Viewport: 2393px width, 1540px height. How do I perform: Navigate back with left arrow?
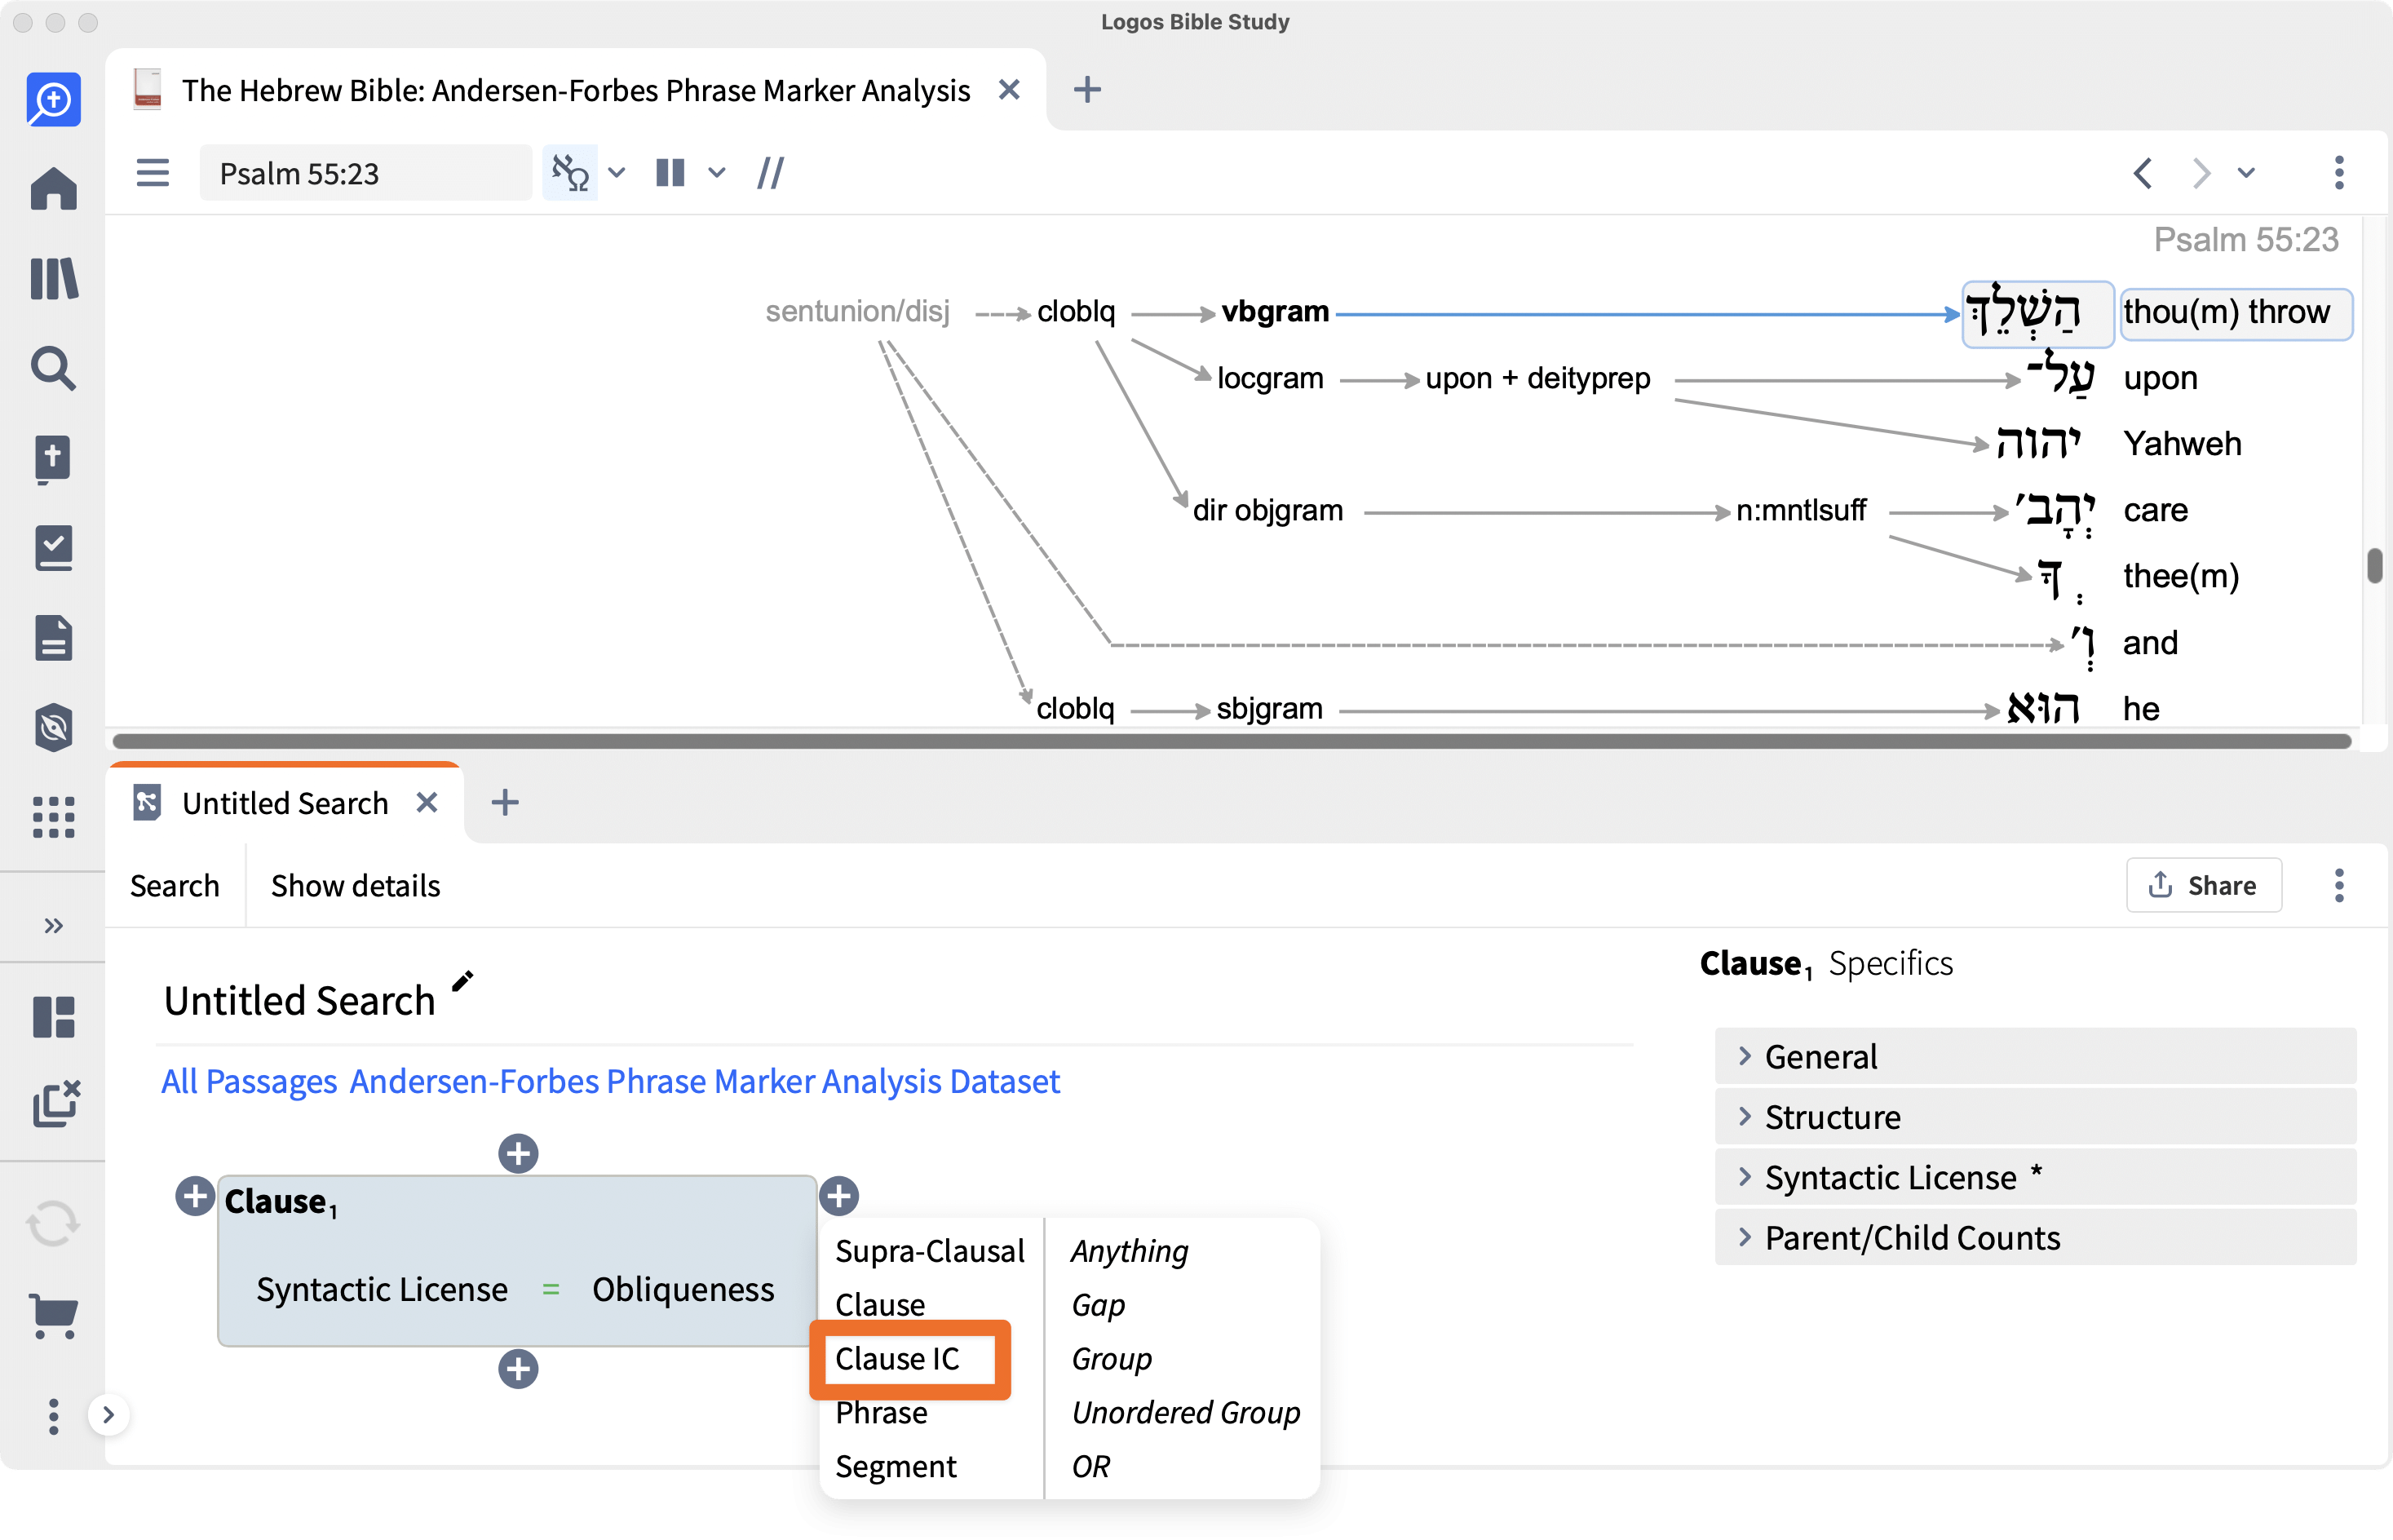2143,173
